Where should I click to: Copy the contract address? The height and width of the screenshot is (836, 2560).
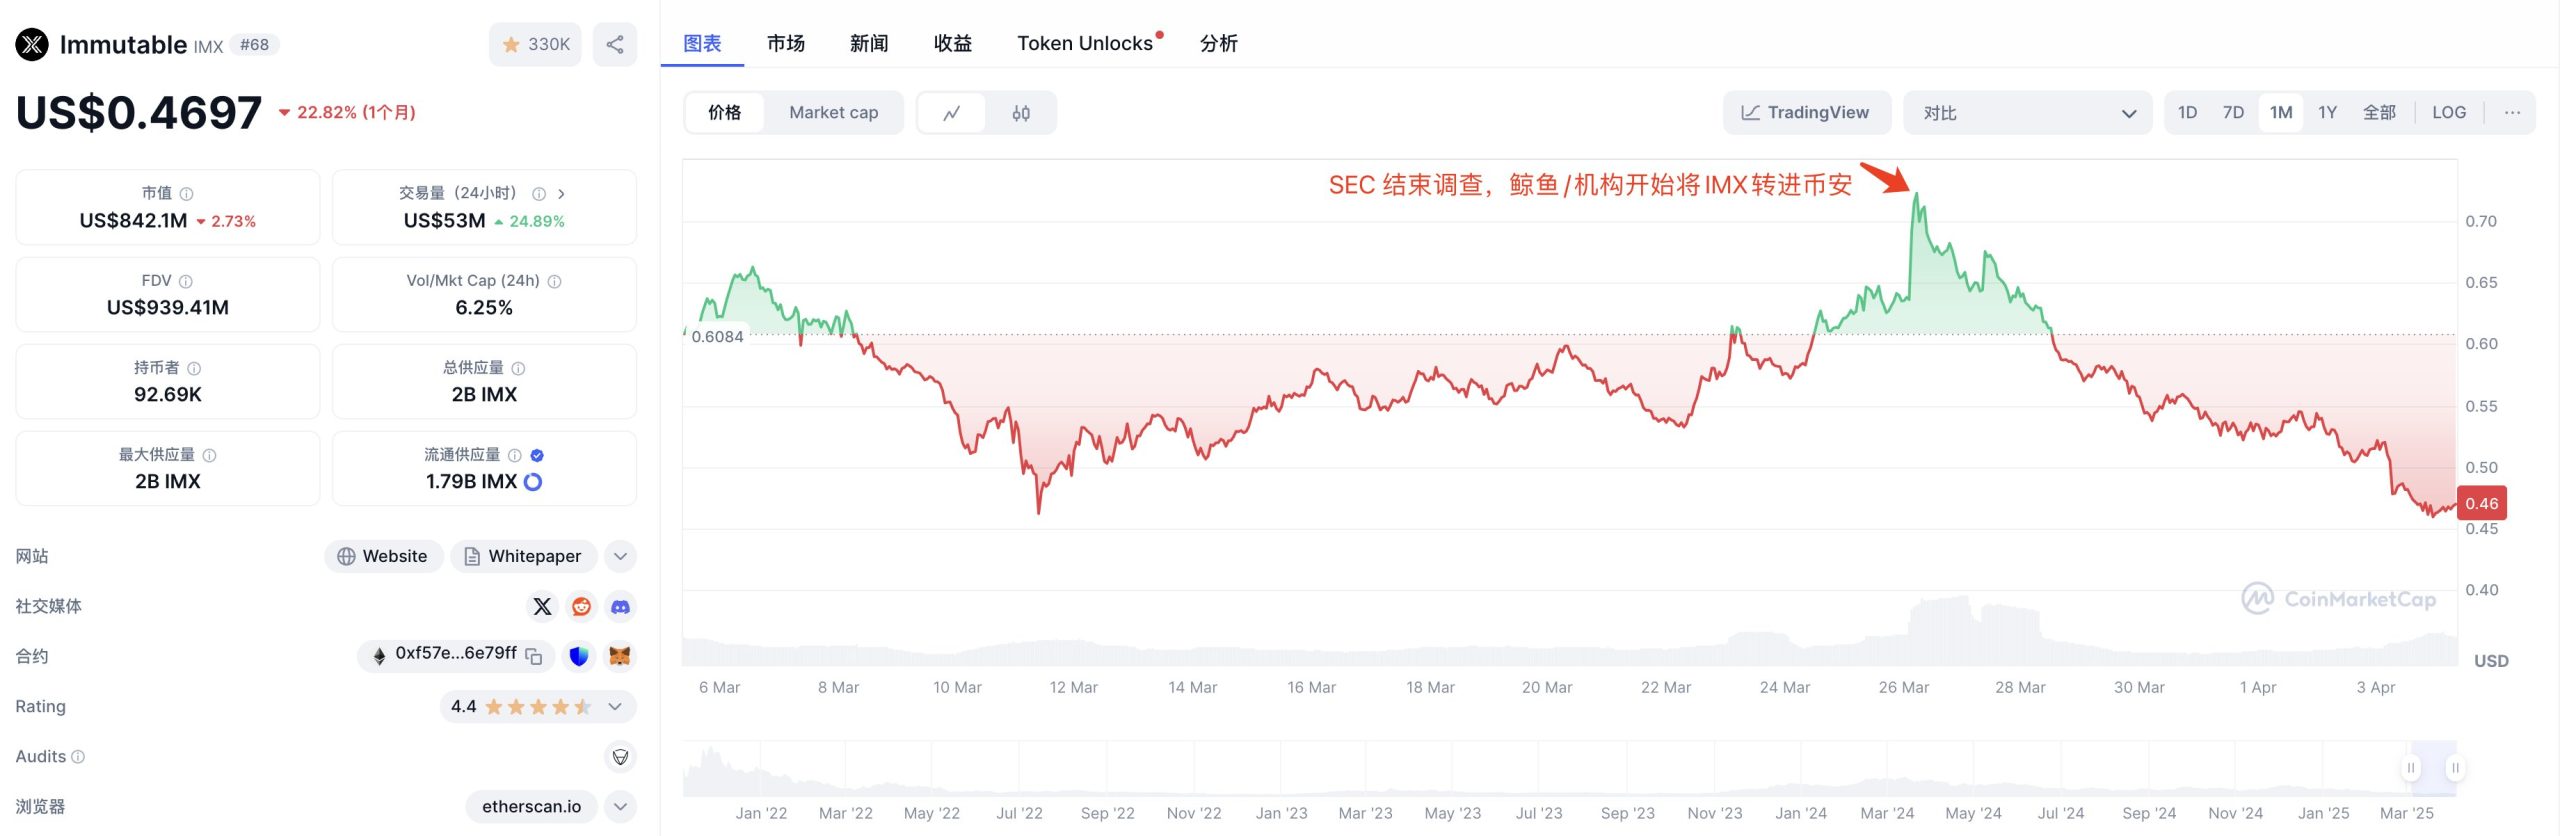point(534,656)
